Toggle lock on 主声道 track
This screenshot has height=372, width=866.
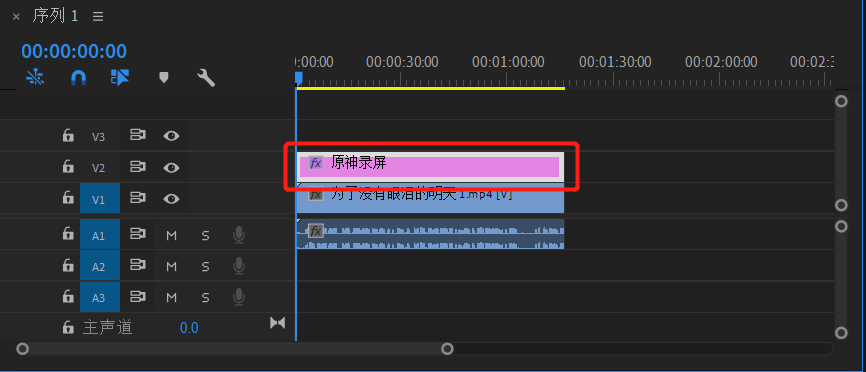(68, 327)
